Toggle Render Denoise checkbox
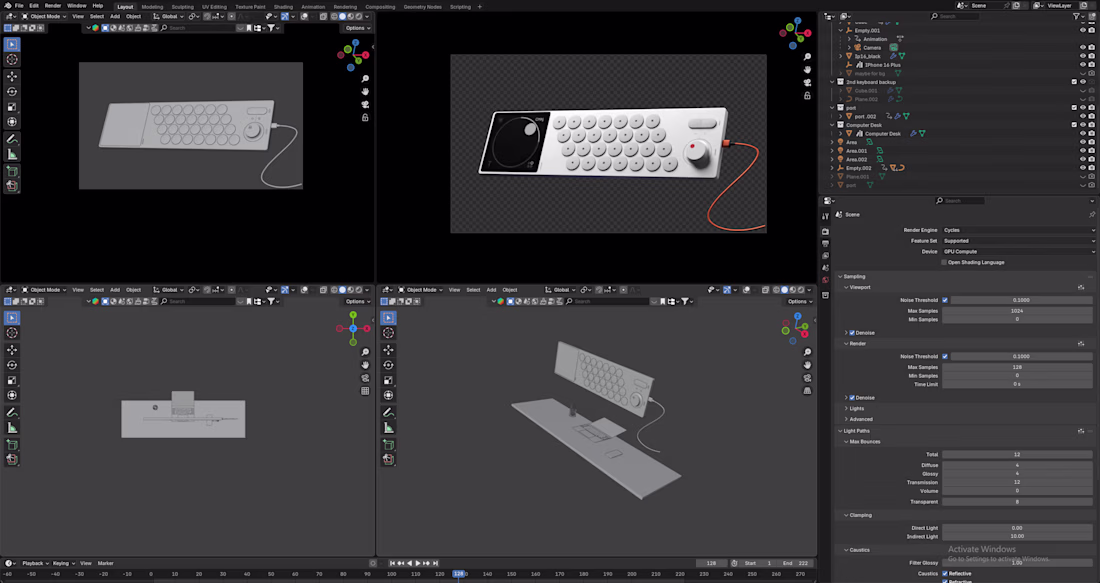Viewport: 1100px width, 583px height. pos(852,398)
